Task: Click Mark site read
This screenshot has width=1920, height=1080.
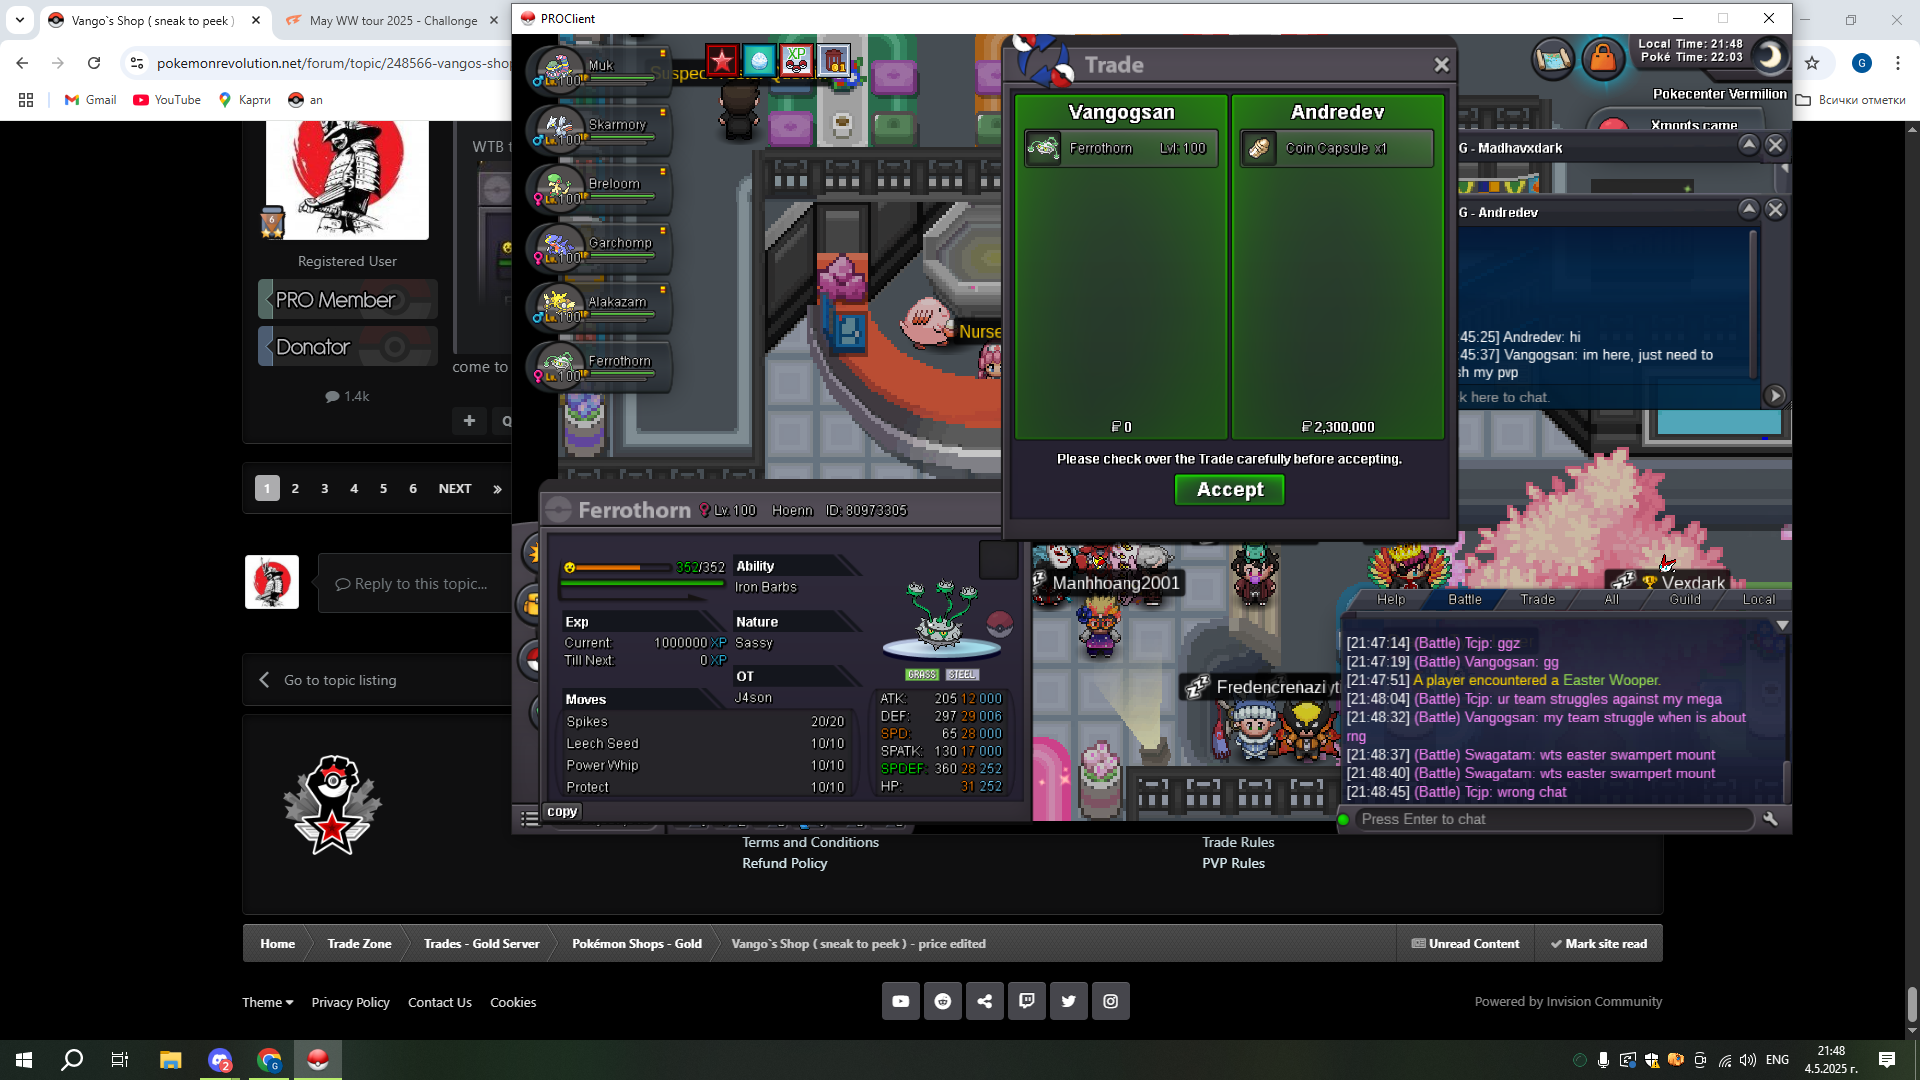Action: tap(1598, 943)
